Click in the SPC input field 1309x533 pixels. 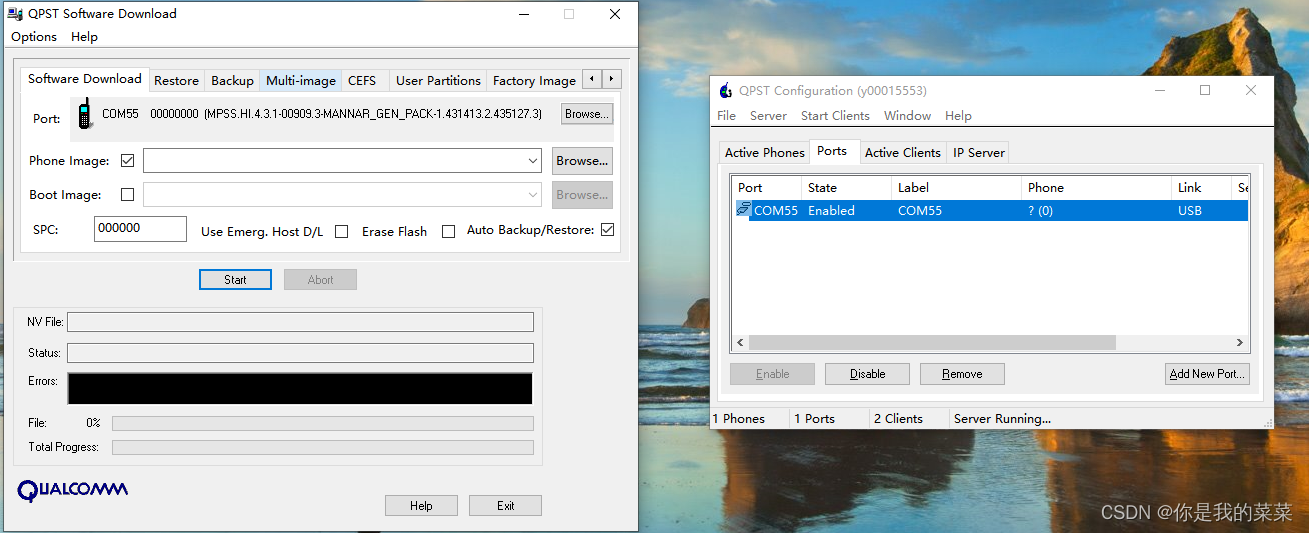pos(140,228)
